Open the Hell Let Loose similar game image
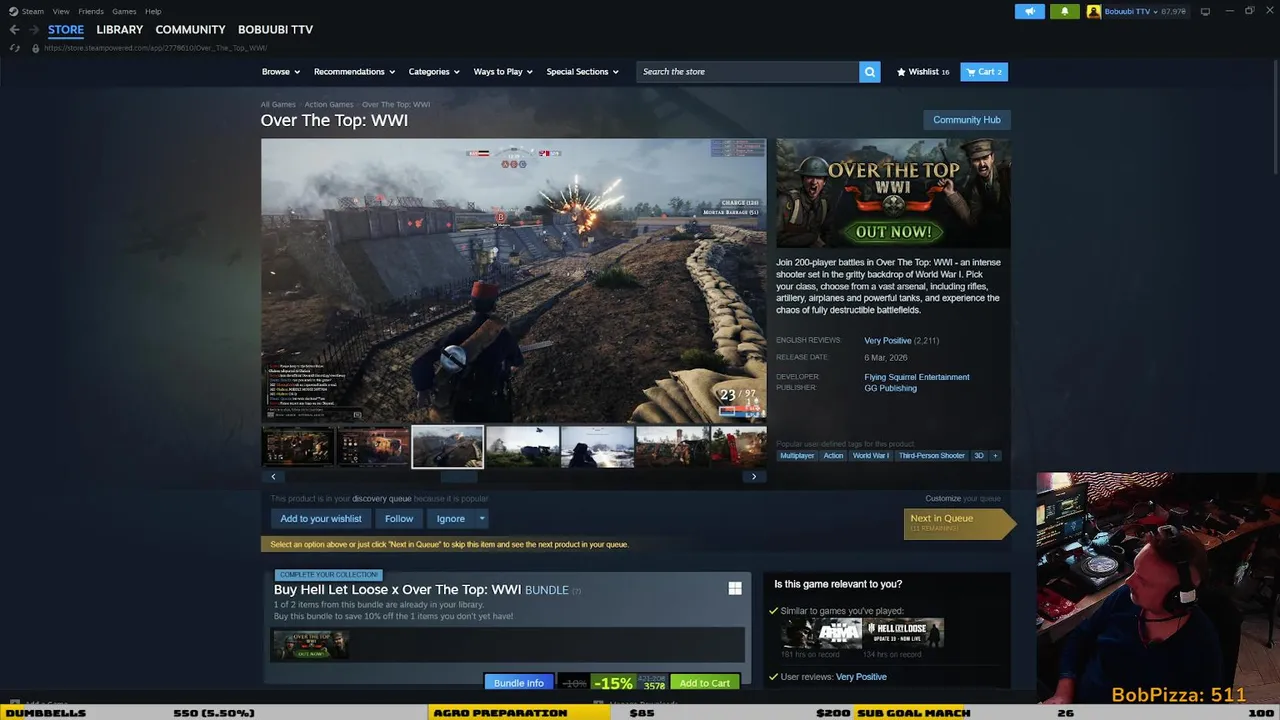This screenshot has width=1280, height=720. click(904, 633)
